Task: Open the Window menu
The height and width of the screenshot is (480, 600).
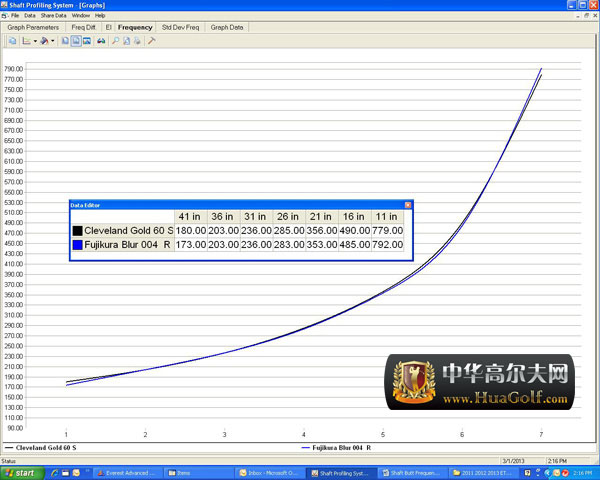Action: [81, 16]
